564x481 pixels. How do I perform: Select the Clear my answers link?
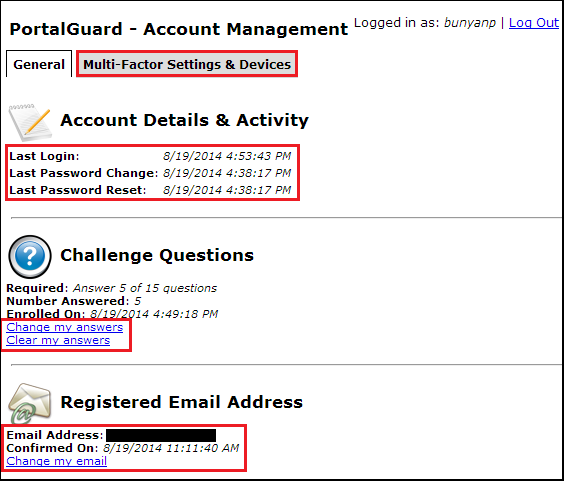pyautogui.click(x=58, y=340)
